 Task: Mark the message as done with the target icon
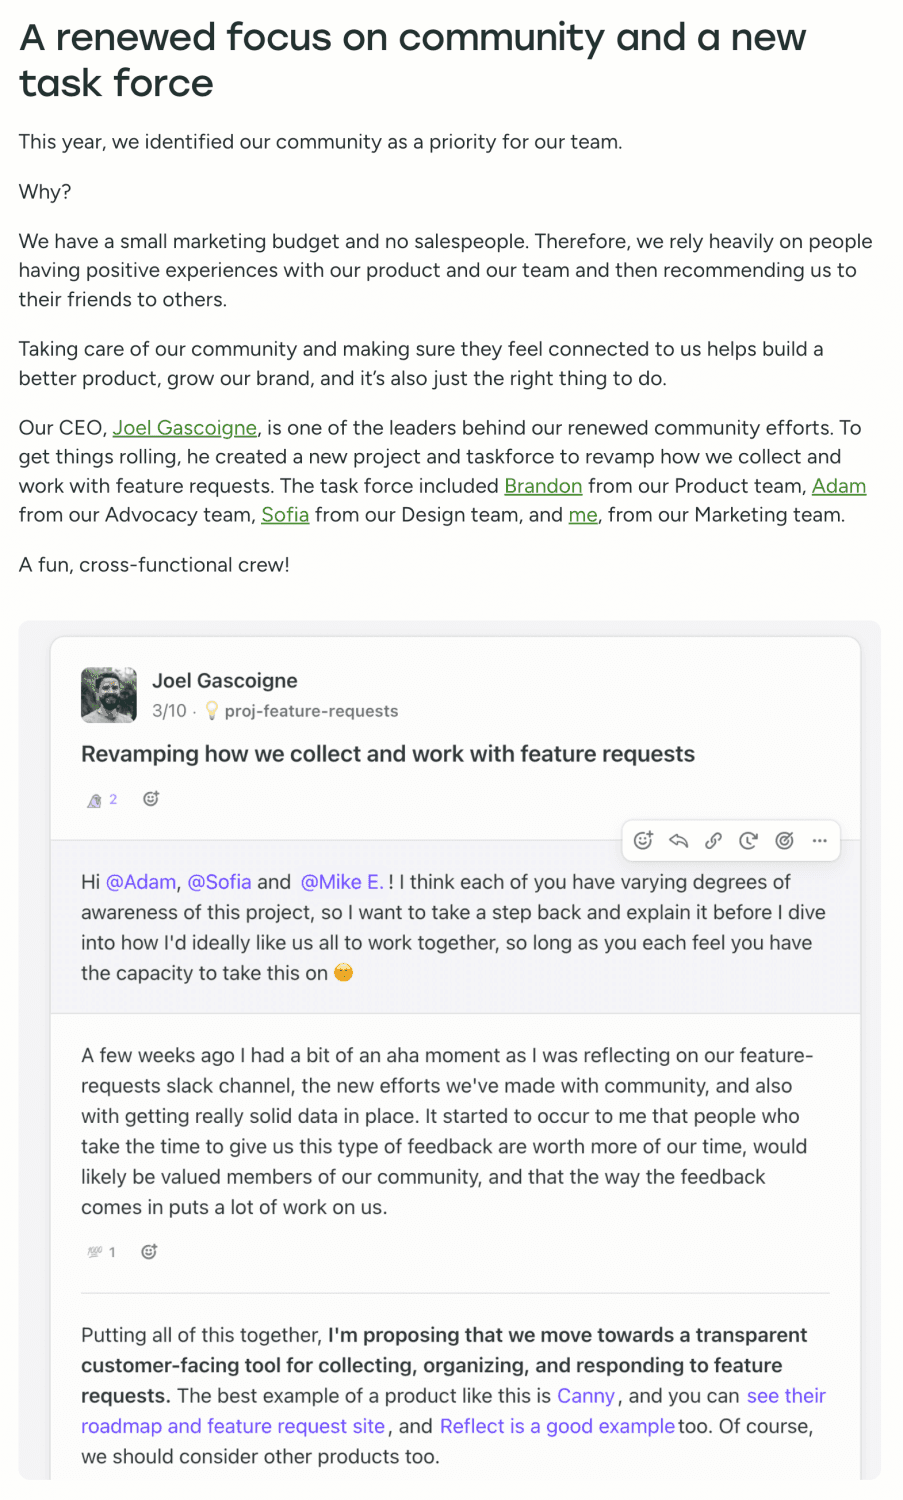tap(784, 840)
